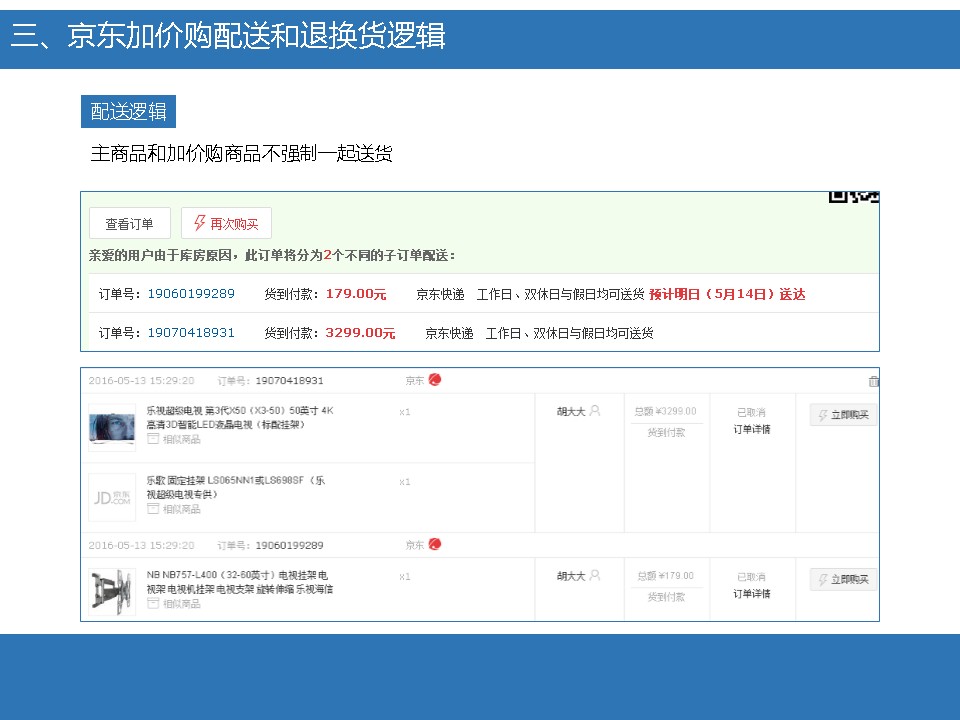Click the red JD chat icon for order 19070418931
Viewport: 960px width, 720px height.
click(x=435, y=380)
